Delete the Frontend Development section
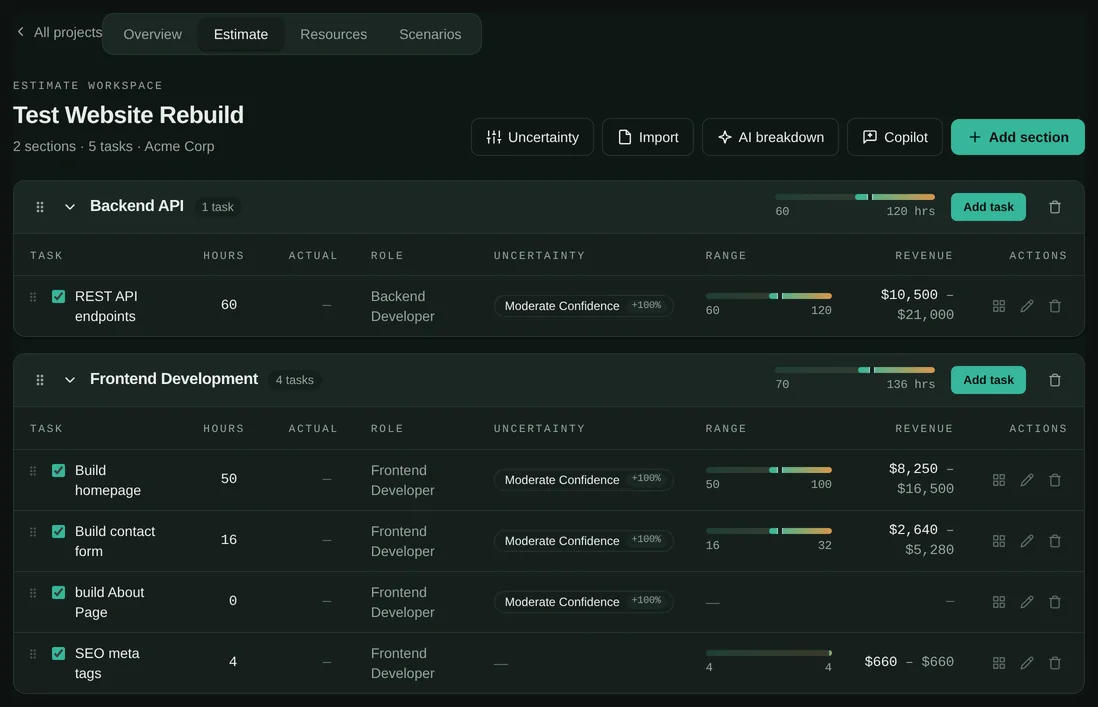This screenshot has width=1098, height=707. [1055, 380]
